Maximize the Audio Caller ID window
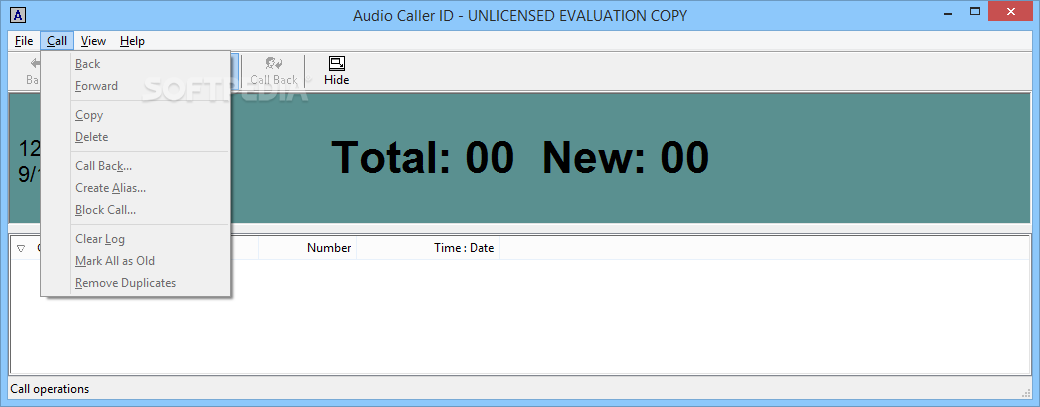This screenshot has height=407, width=1040. (x=974, y=11)
